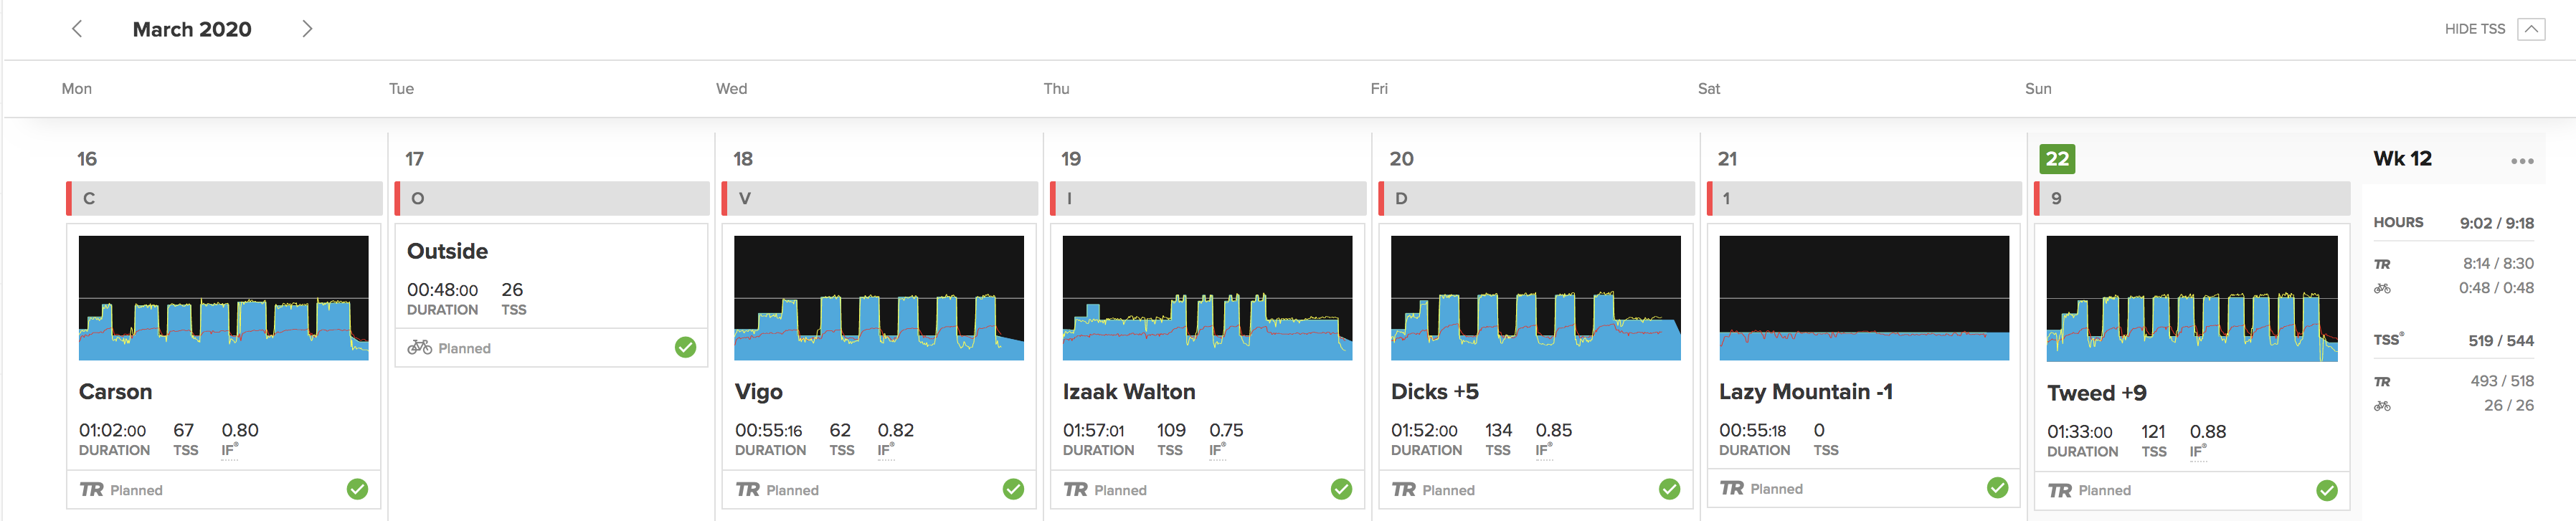Click the TR logo on Dicks +5 card
Image resolution: width=2576 pixels, height=521 pixels.
1403,490
